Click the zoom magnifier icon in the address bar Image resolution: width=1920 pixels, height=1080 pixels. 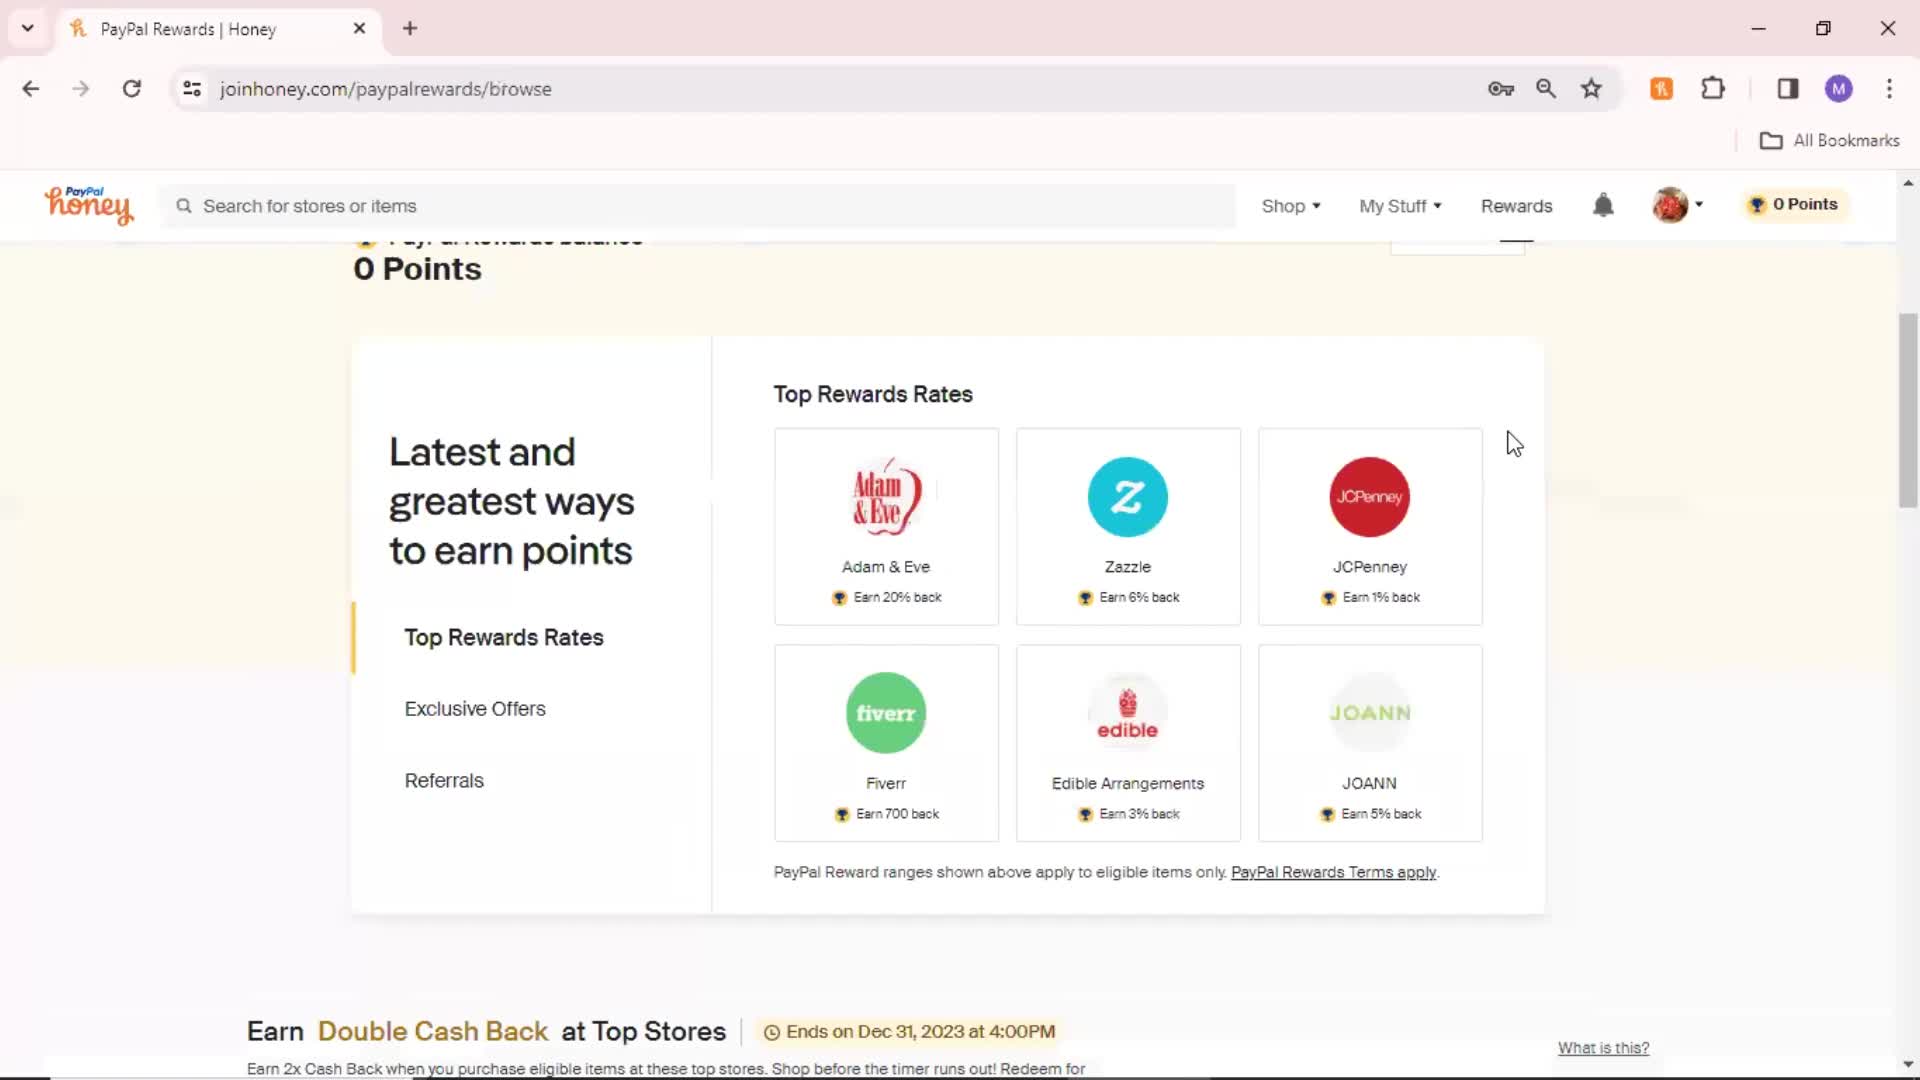point(1546,89)
